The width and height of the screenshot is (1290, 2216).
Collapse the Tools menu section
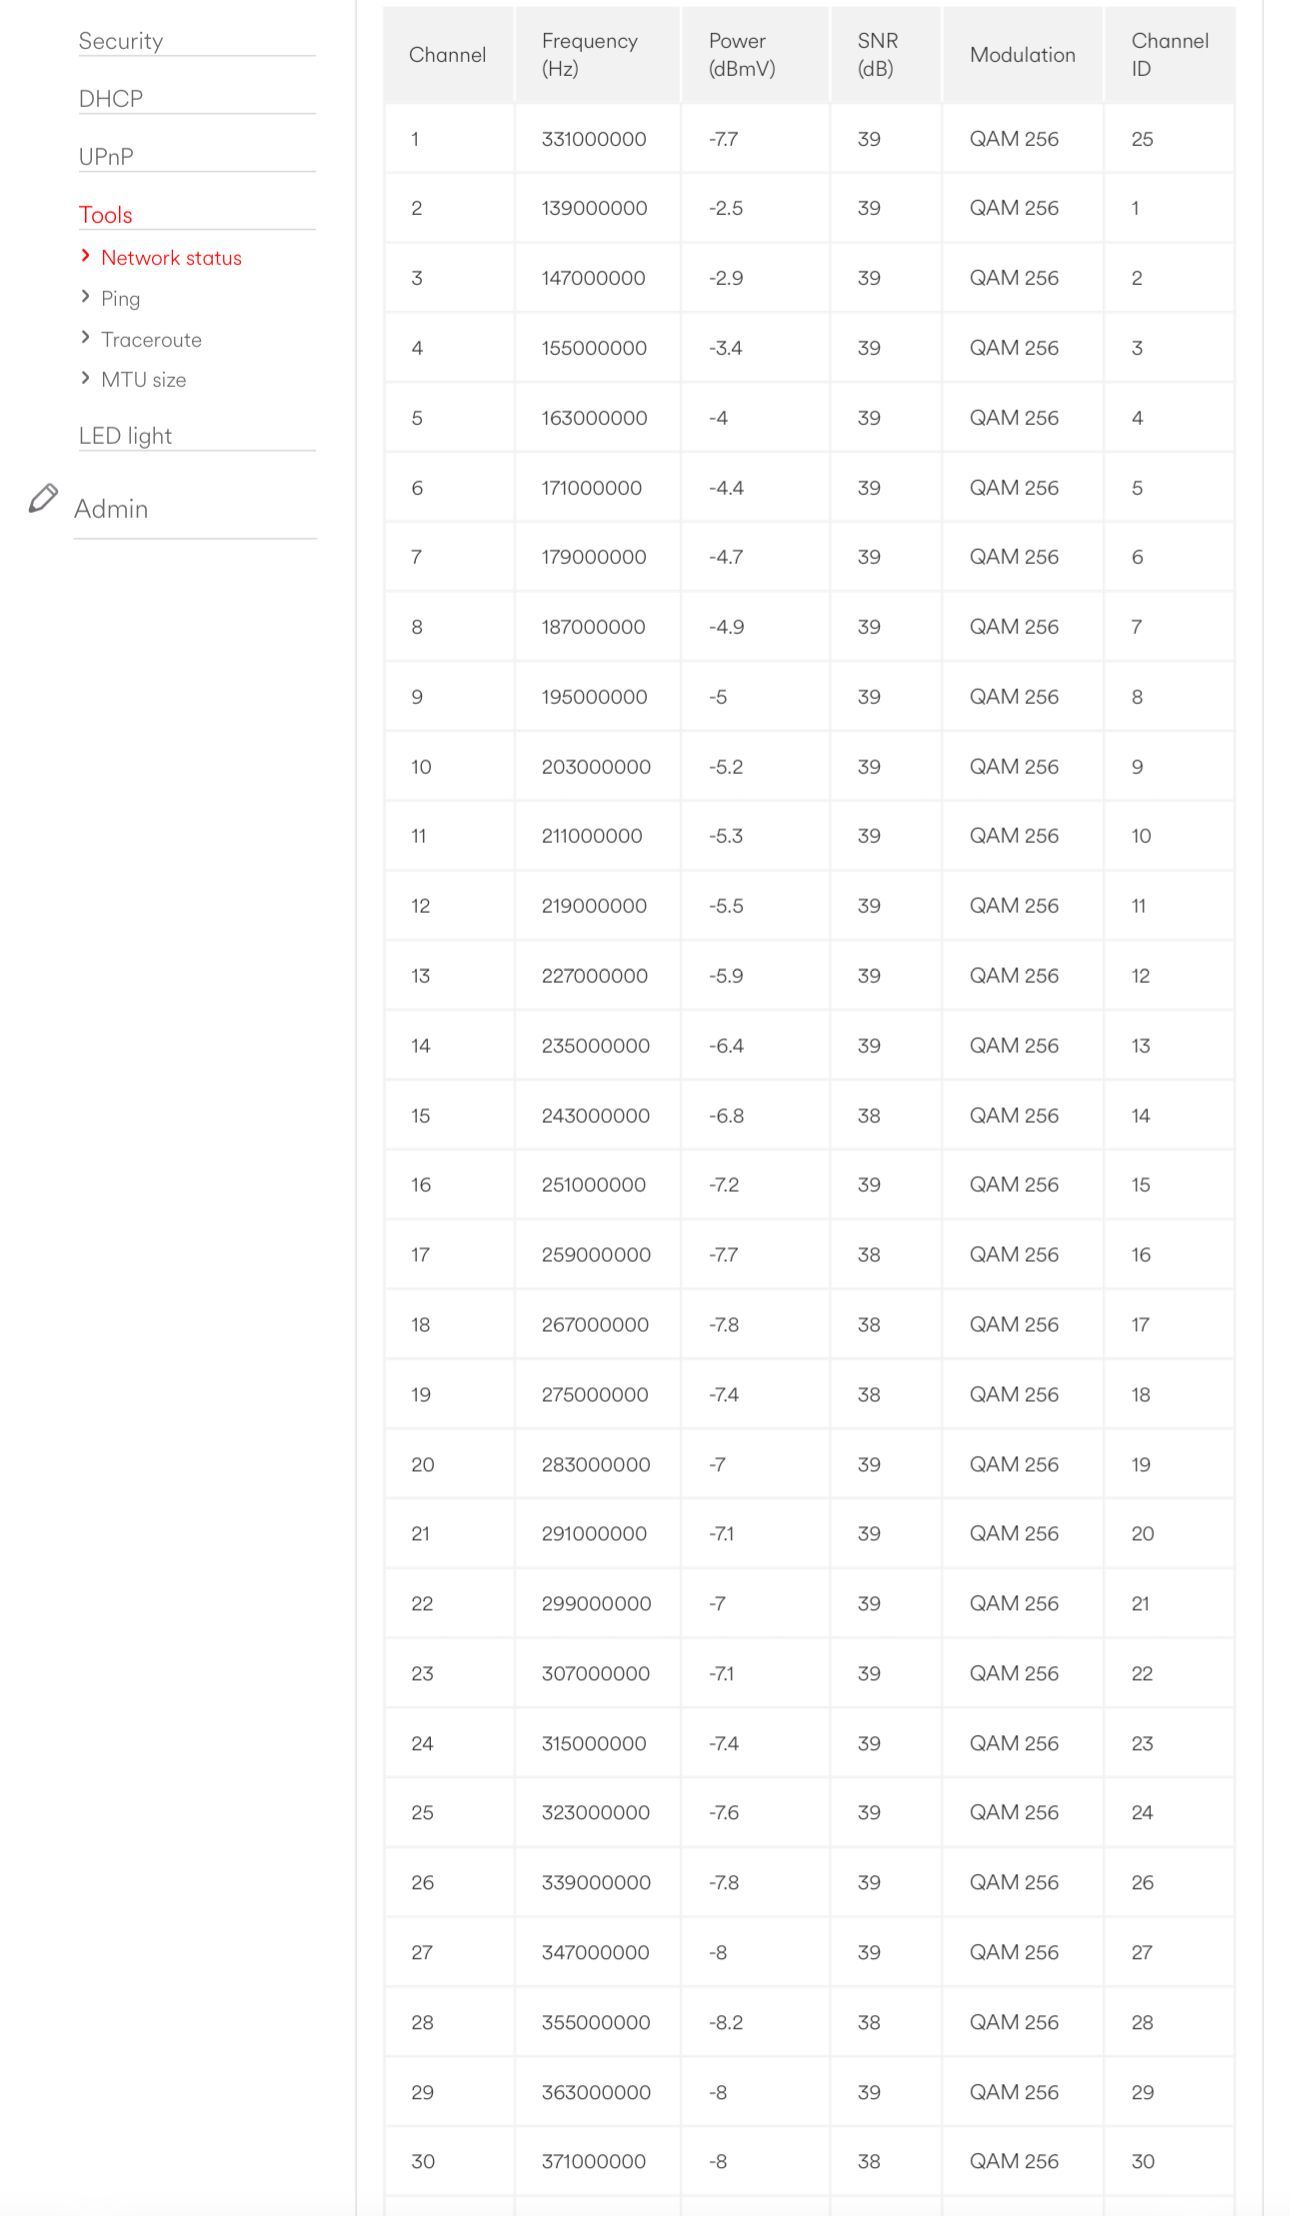(x=106, y=215)
